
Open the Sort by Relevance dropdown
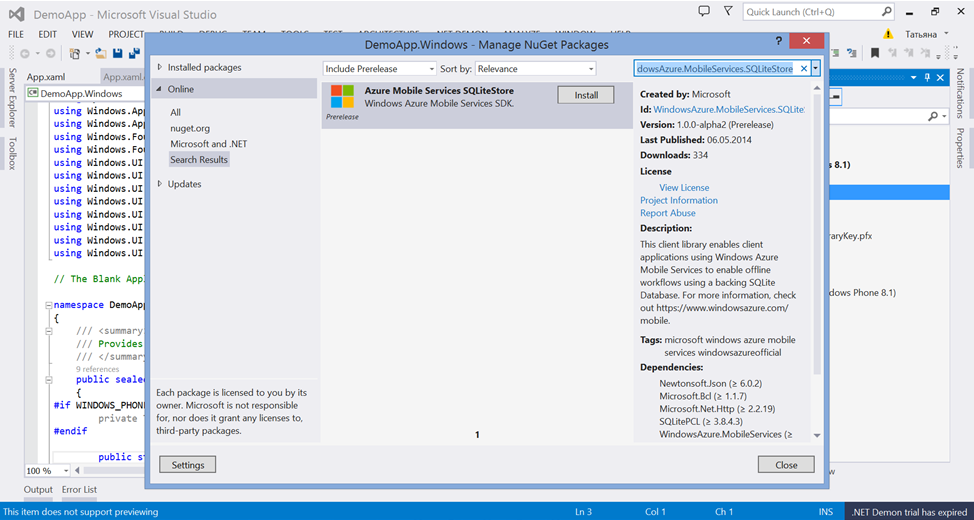click(x=535, y=68)
